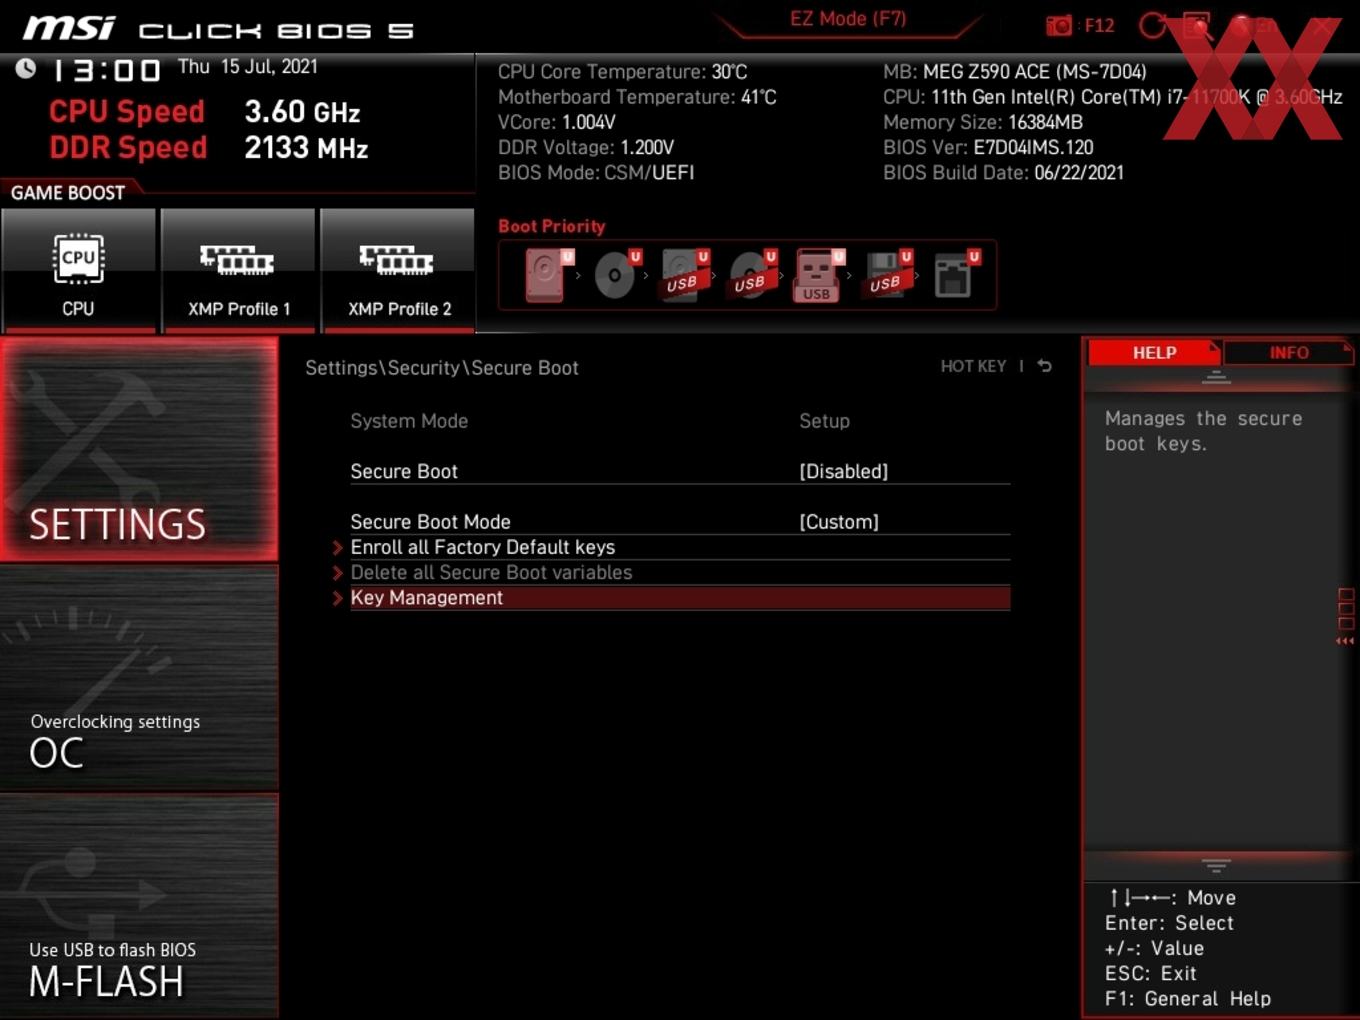Click the Boot Priority heading
1360x1020 pixels.
point(552,226)
